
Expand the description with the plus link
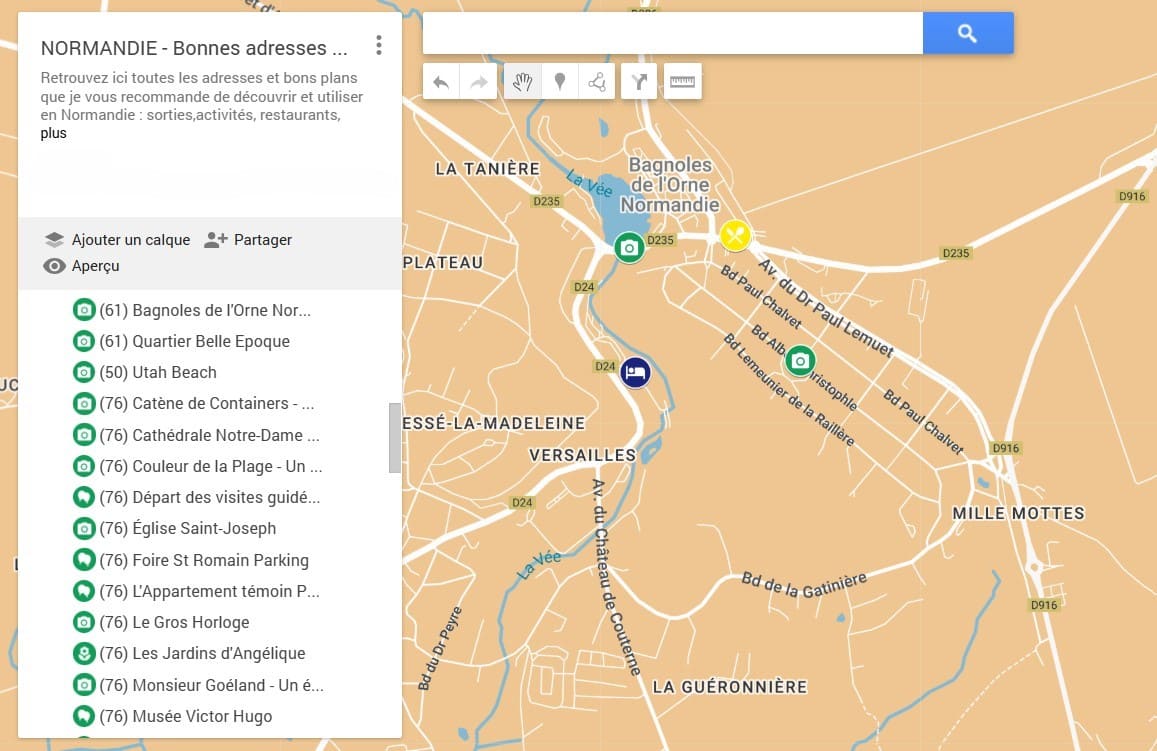pos(53,134)
